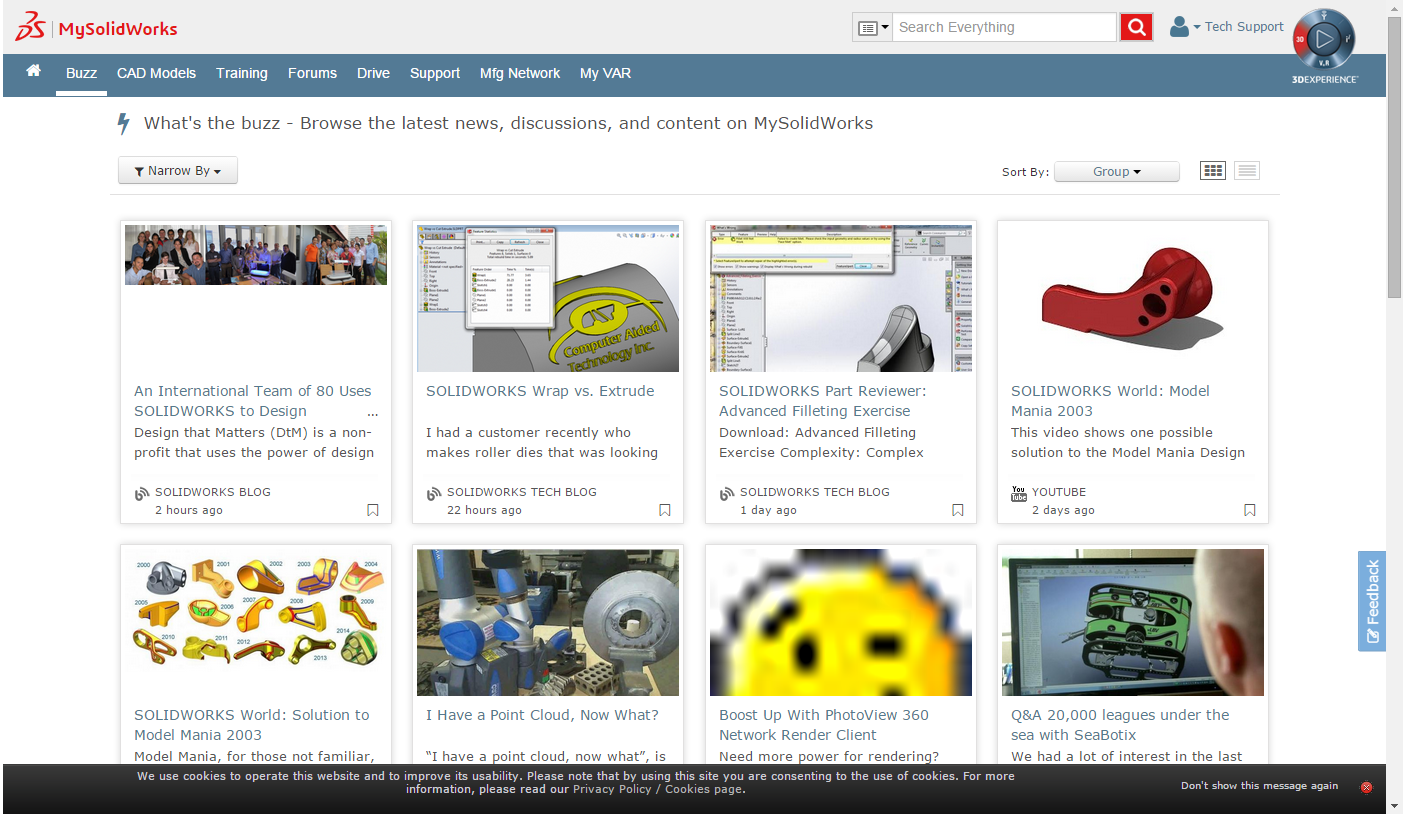1407x814 pixels.
Task: Bookmark the Wrap vs. Extrude article
Action: [x=665, y=510]
